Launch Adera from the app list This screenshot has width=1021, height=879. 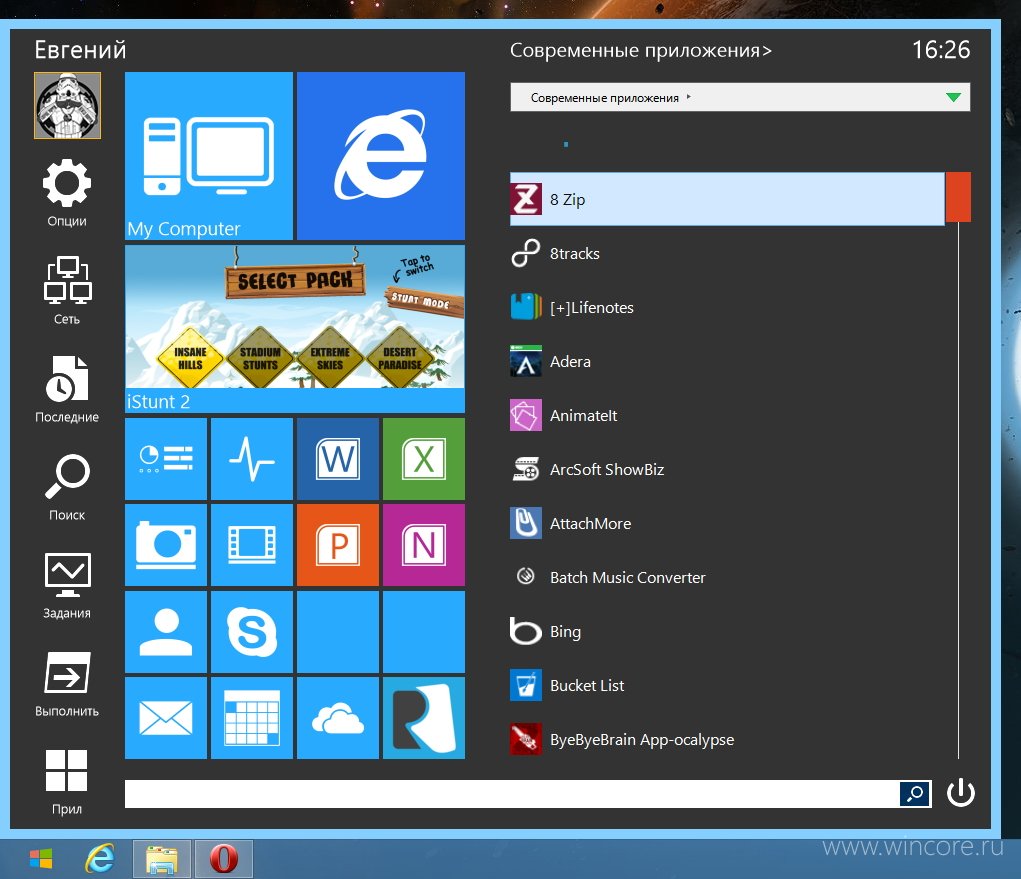(727, 361)
